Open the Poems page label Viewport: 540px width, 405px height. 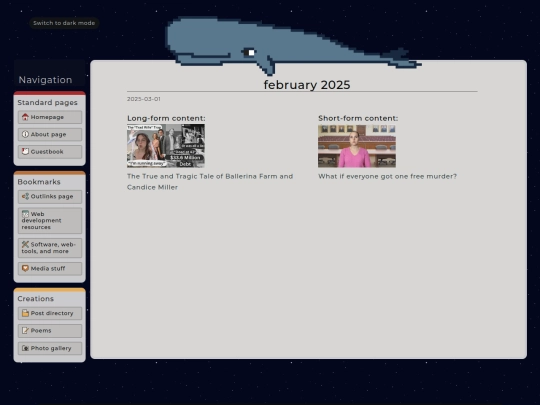click(x=41, y=331)
